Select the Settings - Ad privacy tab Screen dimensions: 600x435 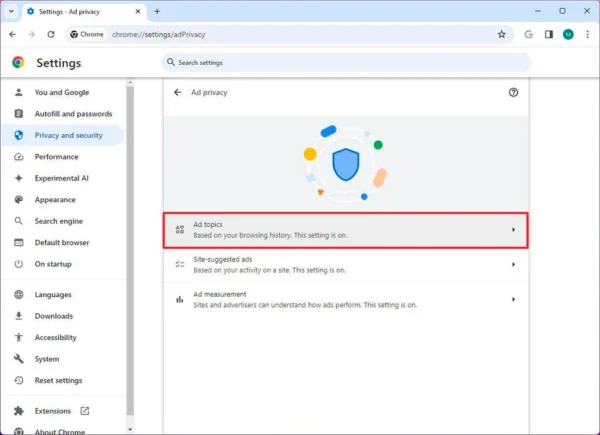(84, 12)
